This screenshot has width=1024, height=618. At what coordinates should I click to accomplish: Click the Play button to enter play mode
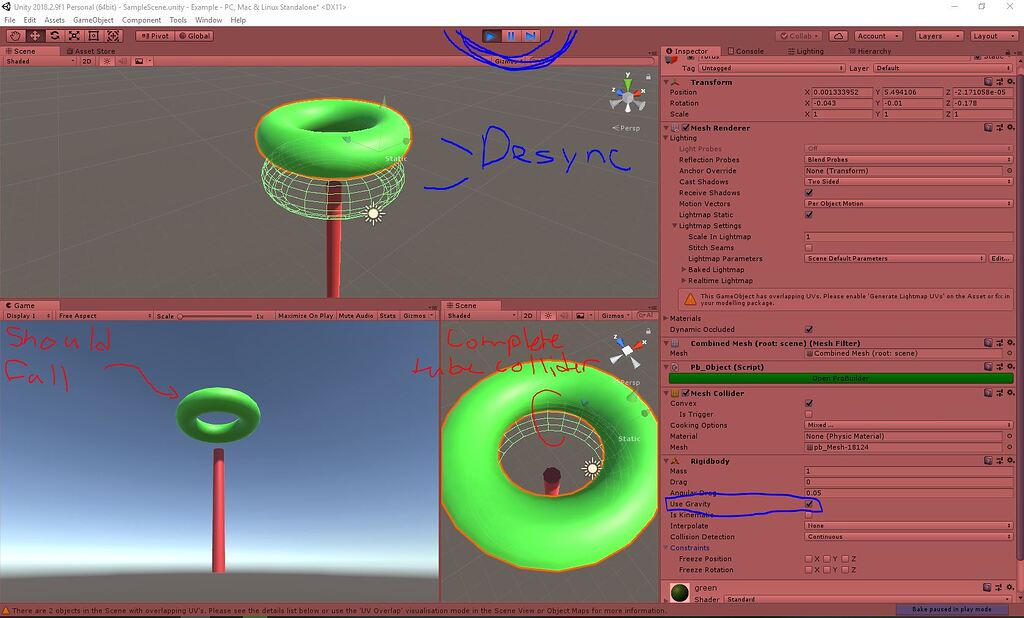pyautogui.click(x=489, y=35)
